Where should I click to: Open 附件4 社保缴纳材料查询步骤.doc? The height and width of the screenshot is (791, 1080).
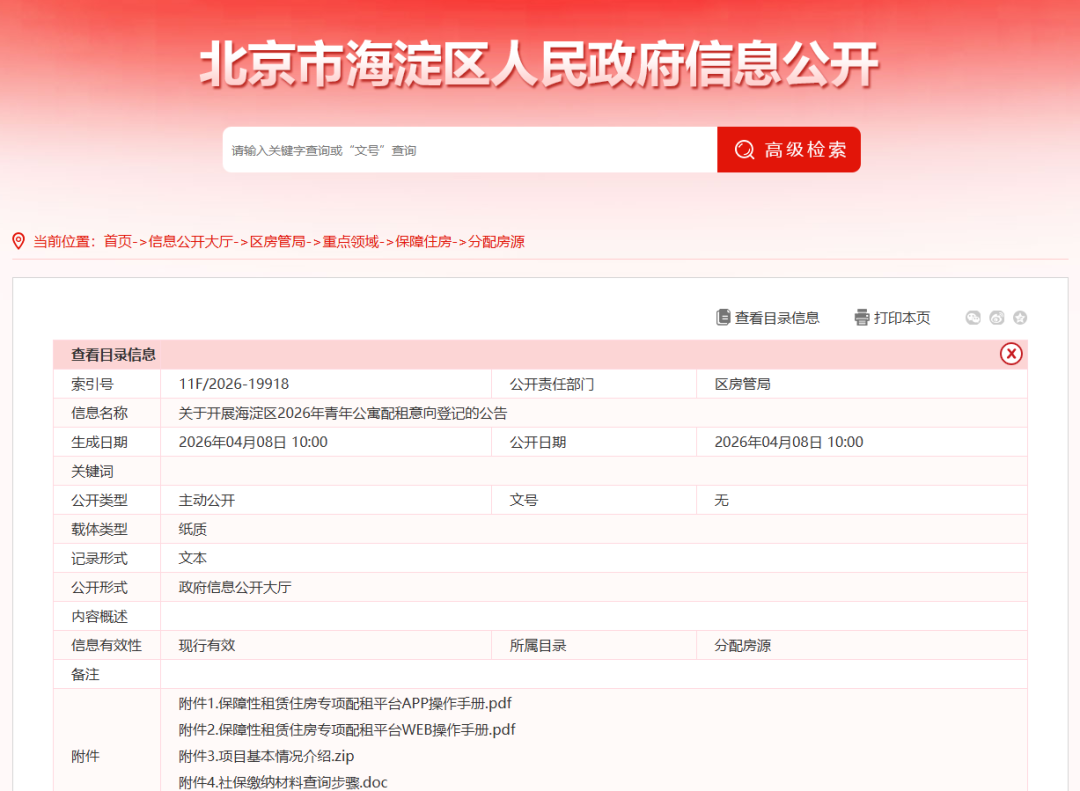pos(283,782)
